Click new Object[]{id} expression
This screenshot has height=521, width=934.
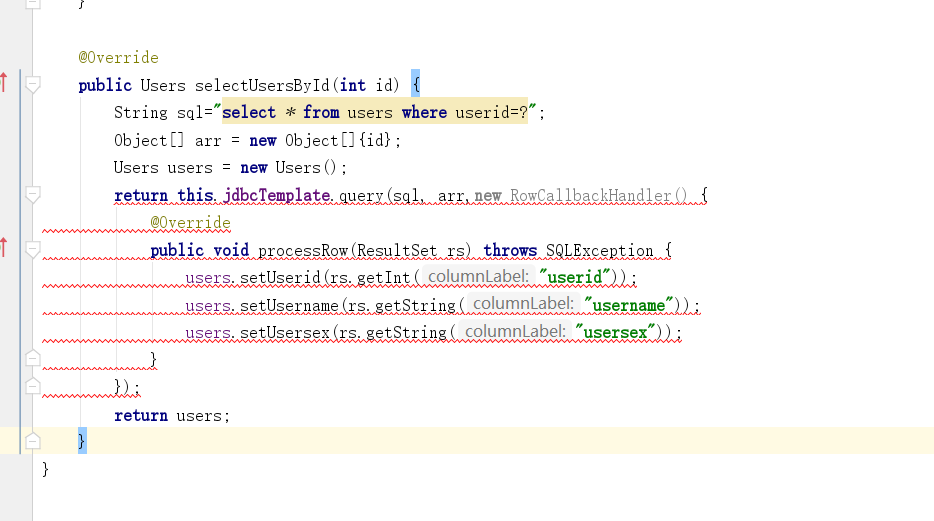point(321,141)
